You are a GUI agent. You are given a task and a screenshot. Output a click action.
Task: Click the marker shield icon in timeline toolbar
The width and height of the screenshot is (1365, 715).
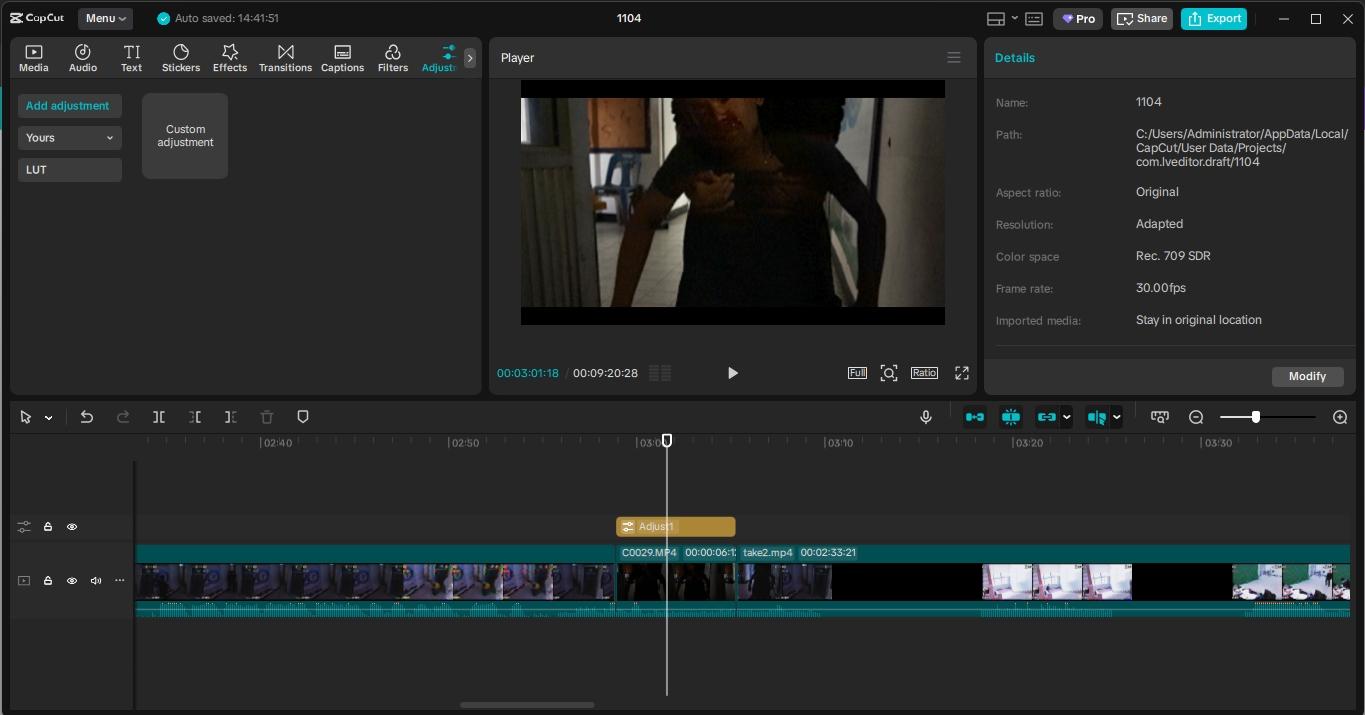pos(303,417)
